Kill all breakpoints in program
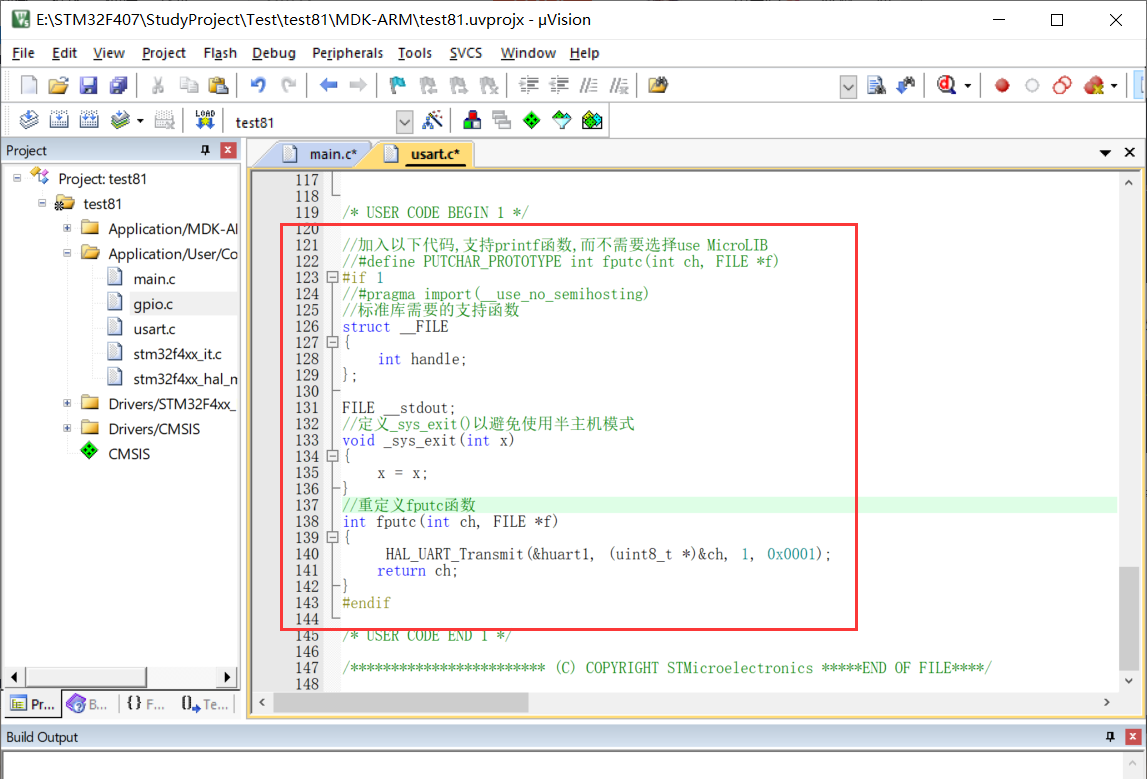 tap(1094, 85)
